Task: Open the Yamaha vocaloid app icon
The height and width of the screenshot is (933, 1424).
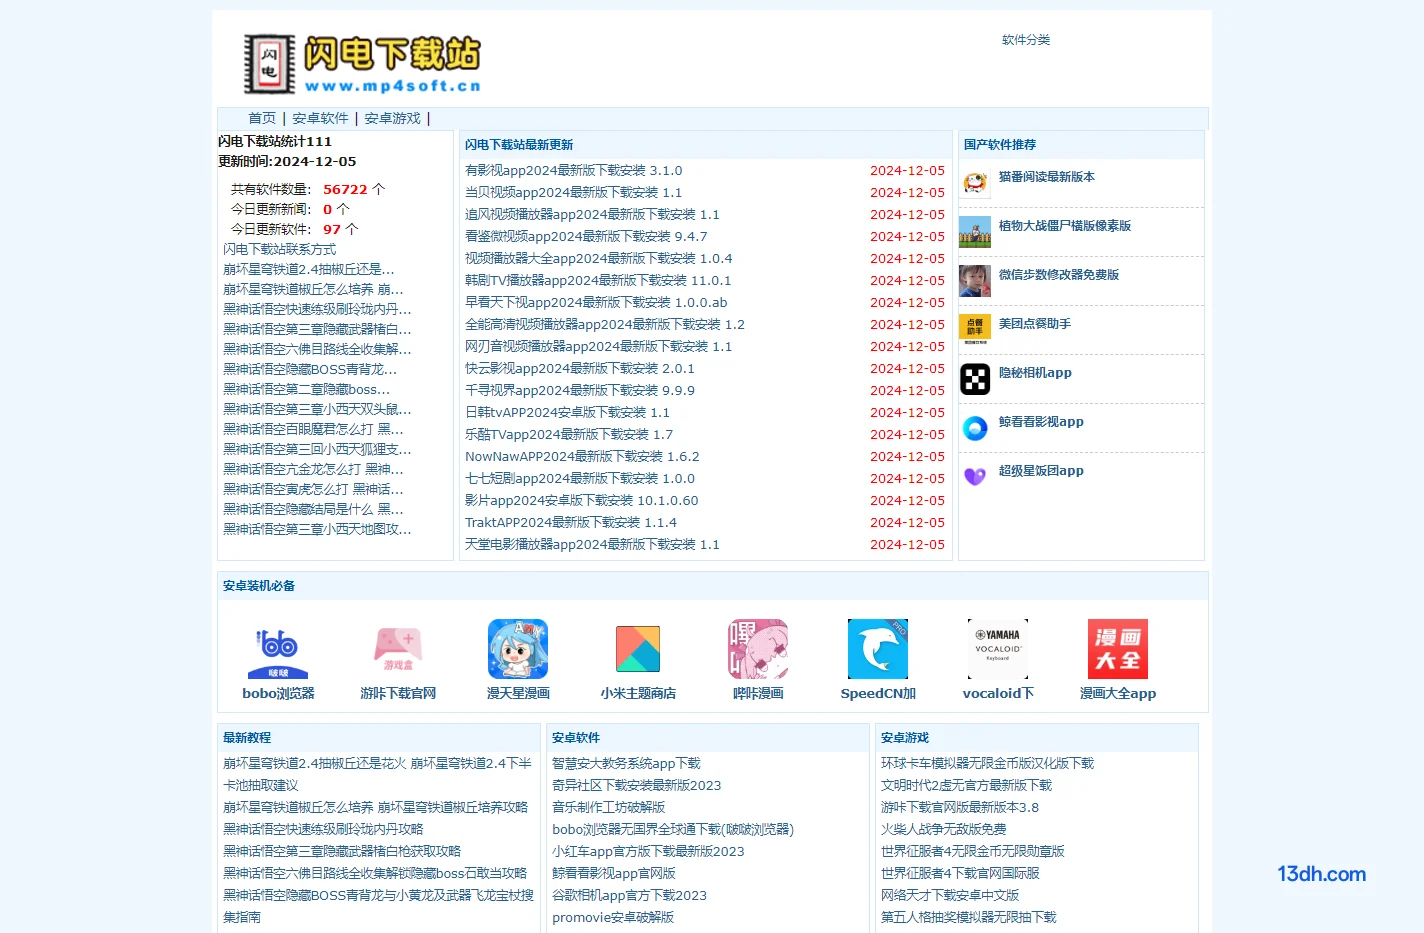Action: [x=998, y=649]
